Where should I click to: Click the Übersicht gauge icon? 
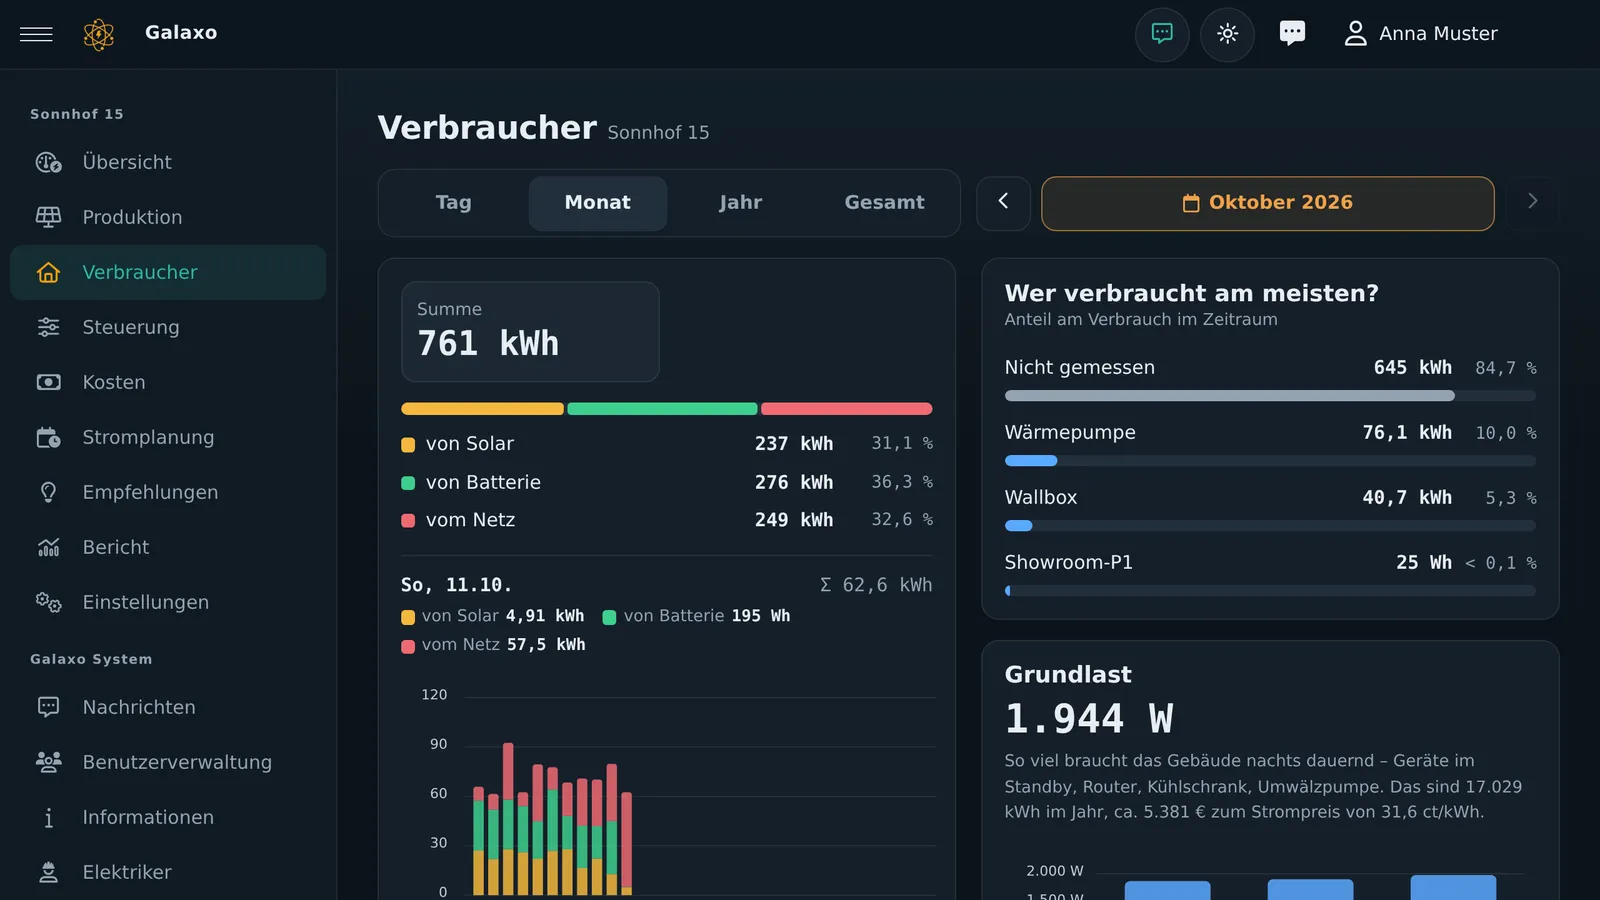[48, 162]
